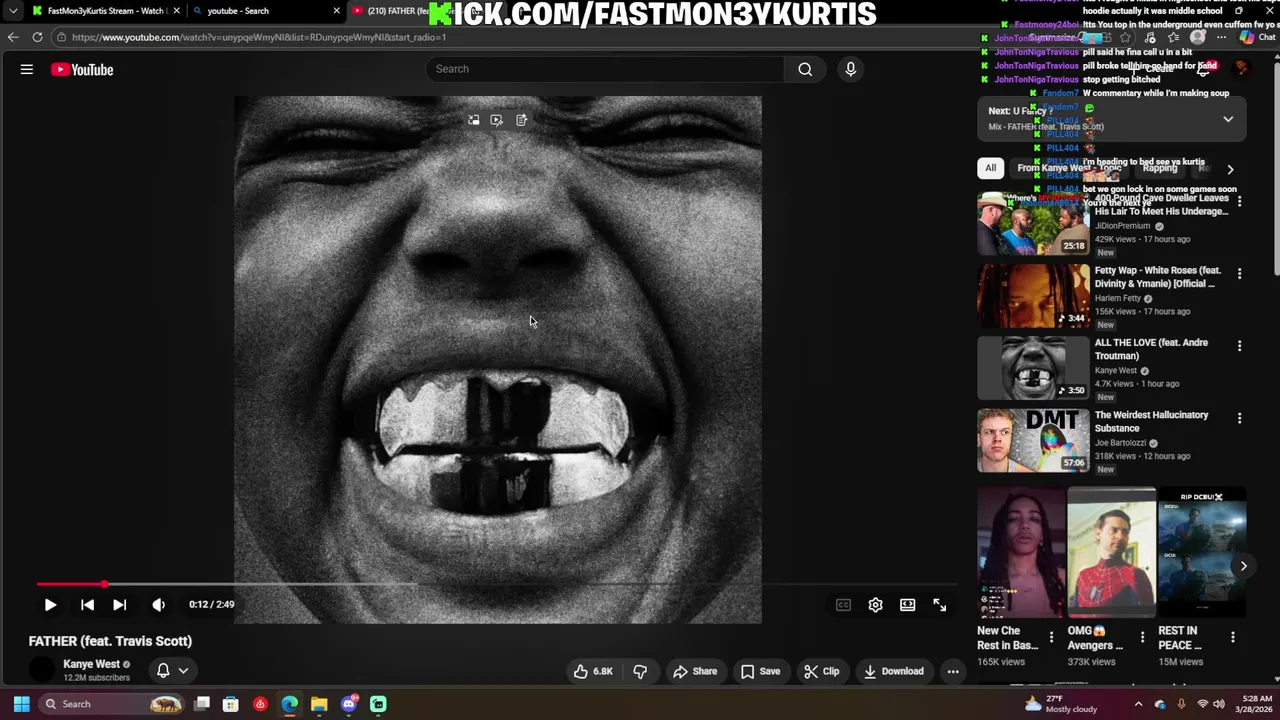Image resolution: width=1280 pixels, height=720 pixels.
Task: Start voice search with the microphone
Action: click(851, 69)
